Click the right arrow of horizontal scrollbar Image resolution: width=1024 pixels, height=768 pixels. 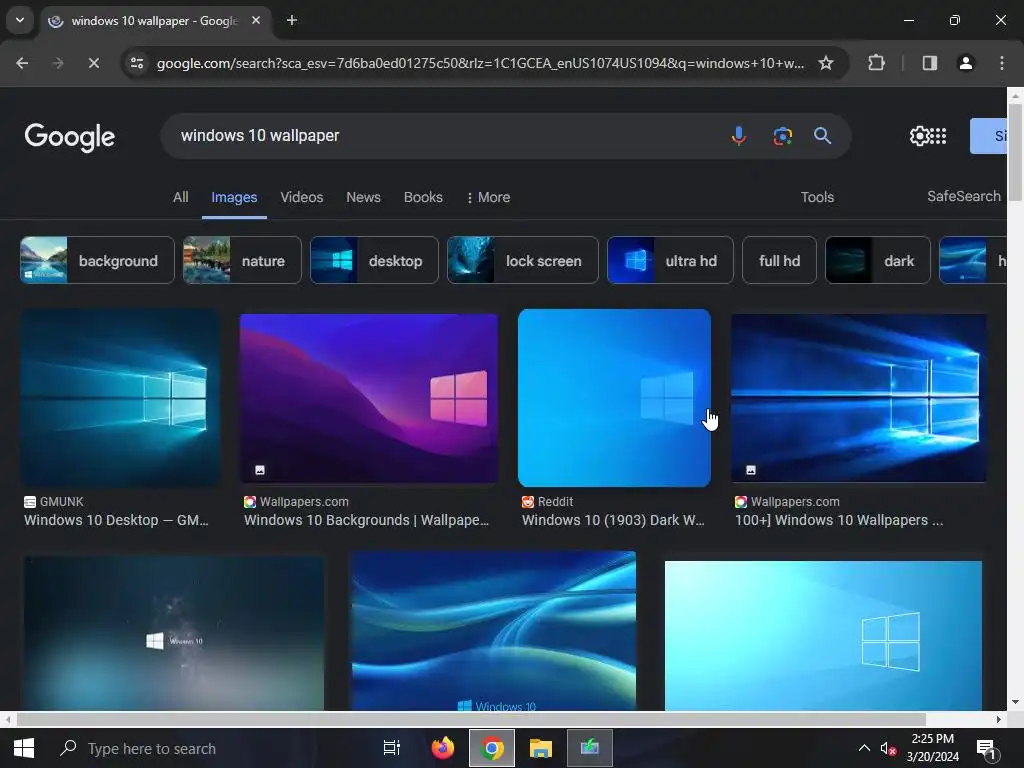[999, 719]
